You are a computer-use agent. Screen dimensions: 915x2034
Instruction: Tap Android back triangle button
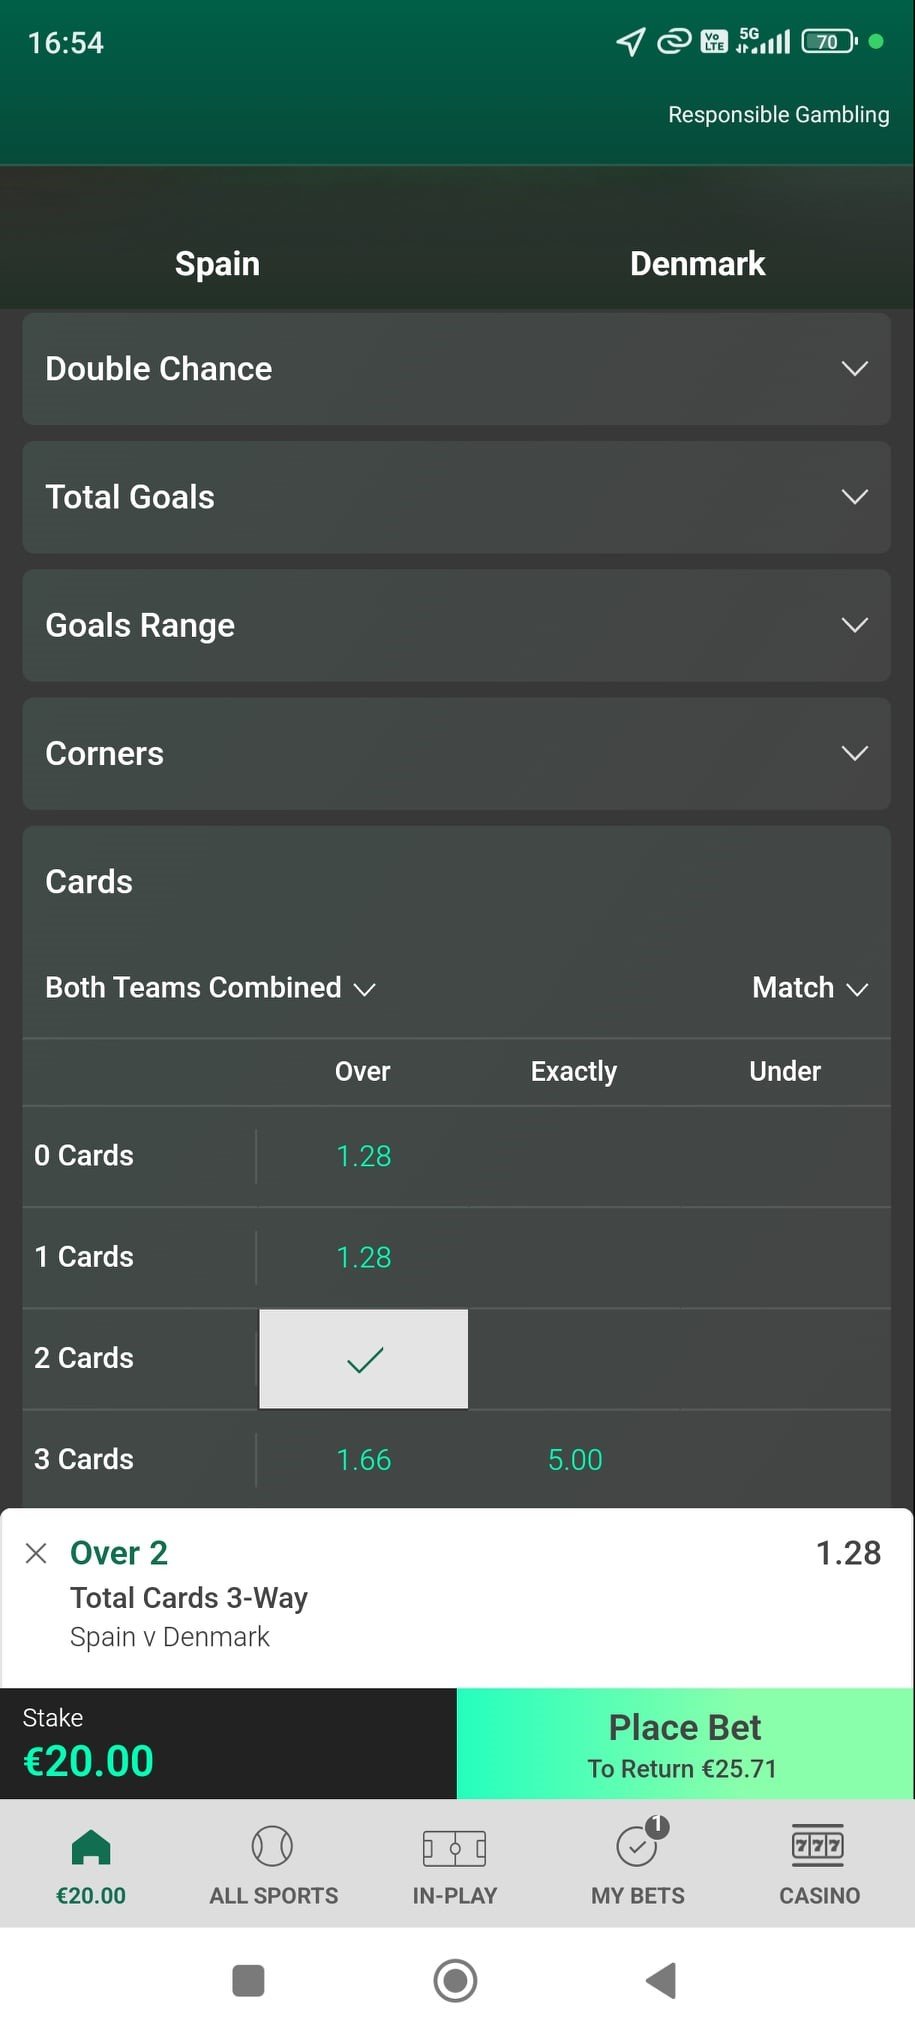(x=661, y=1980)
